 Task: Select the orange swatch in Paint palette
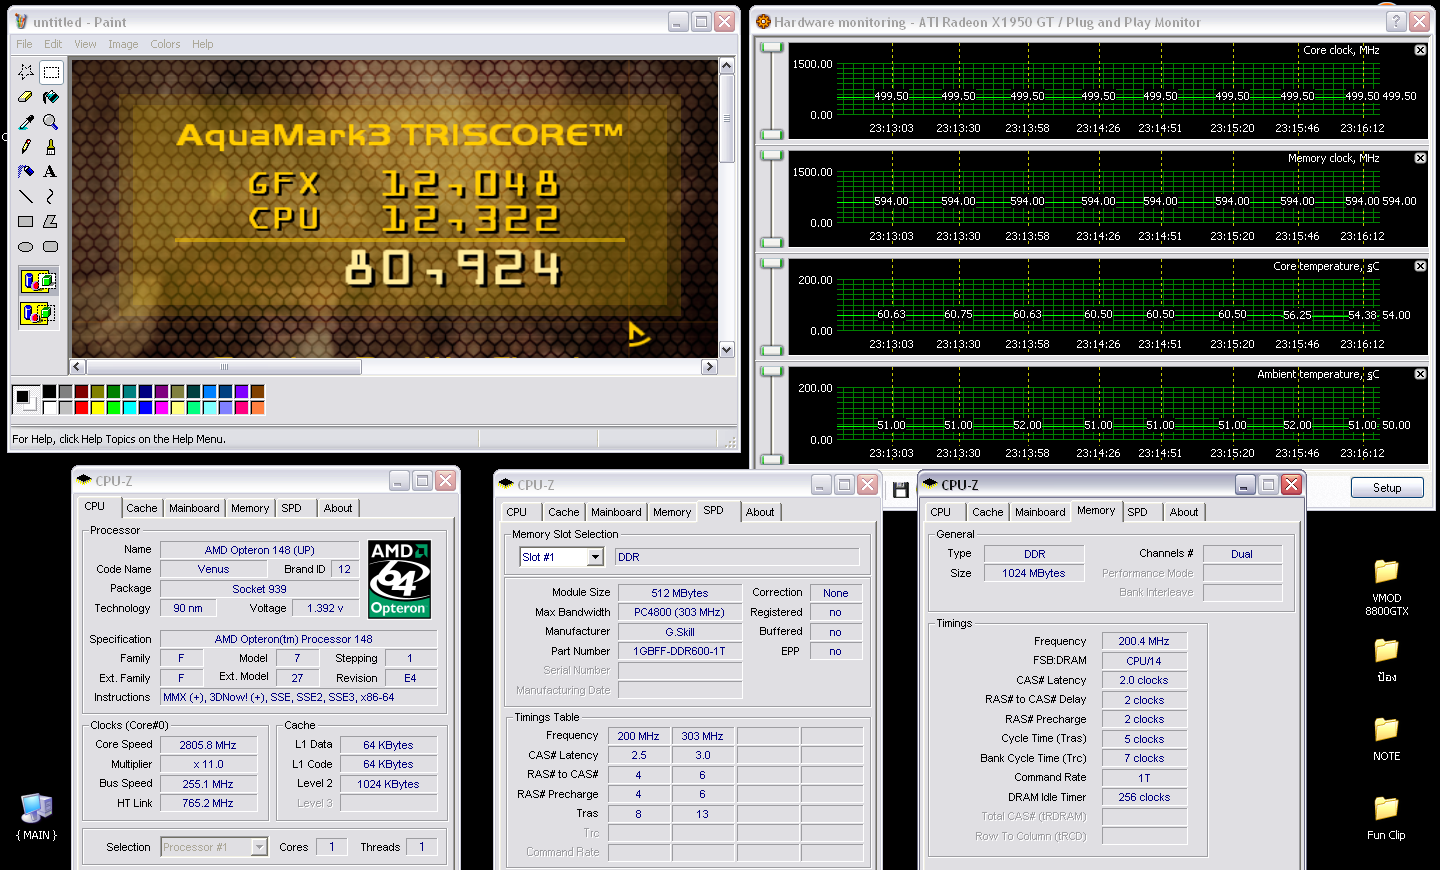tap(257, 407)
